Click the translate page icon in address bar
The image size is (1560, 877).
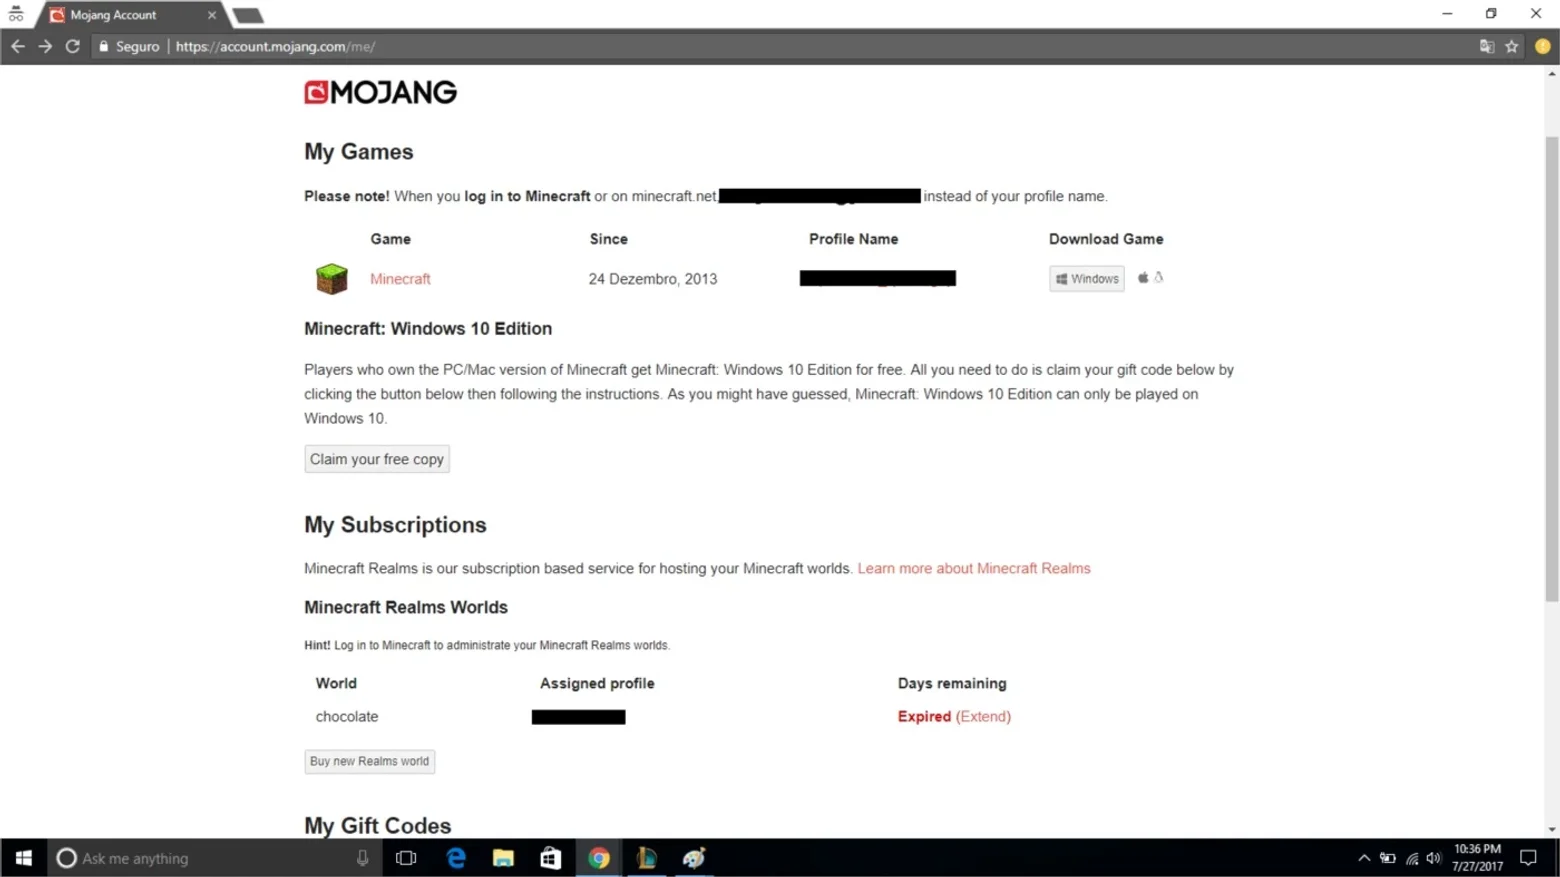[1487, 46]
